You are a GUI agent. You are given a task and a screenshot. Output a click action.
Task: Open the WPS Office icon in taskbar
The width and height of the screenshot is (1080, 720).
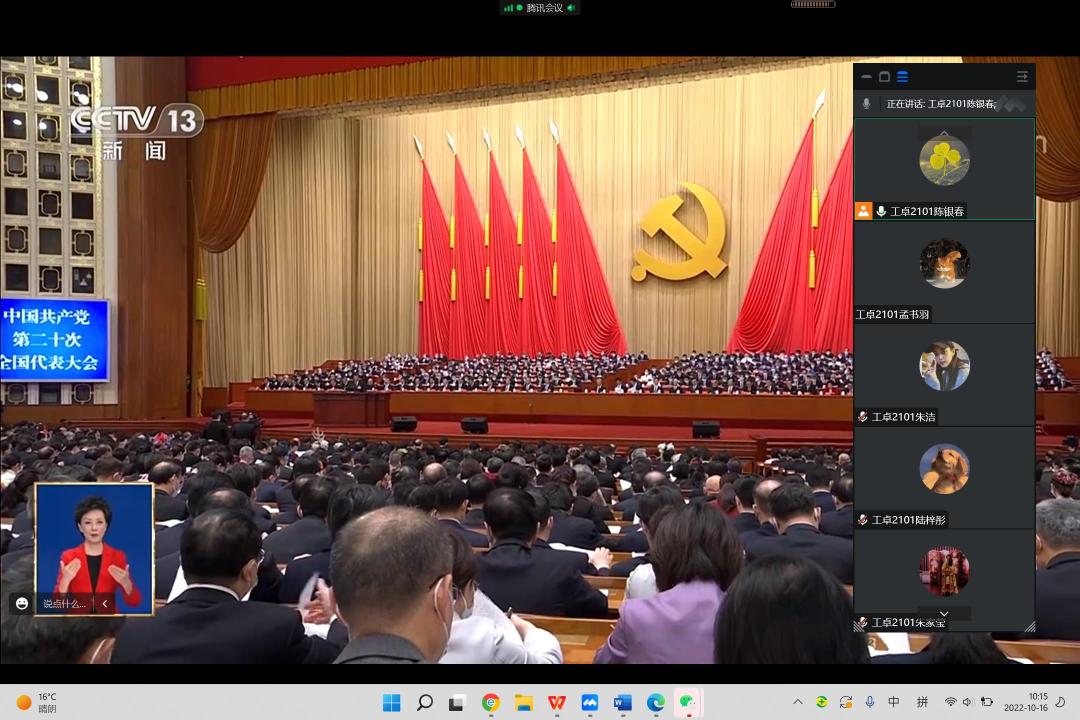tap(557, 702)
